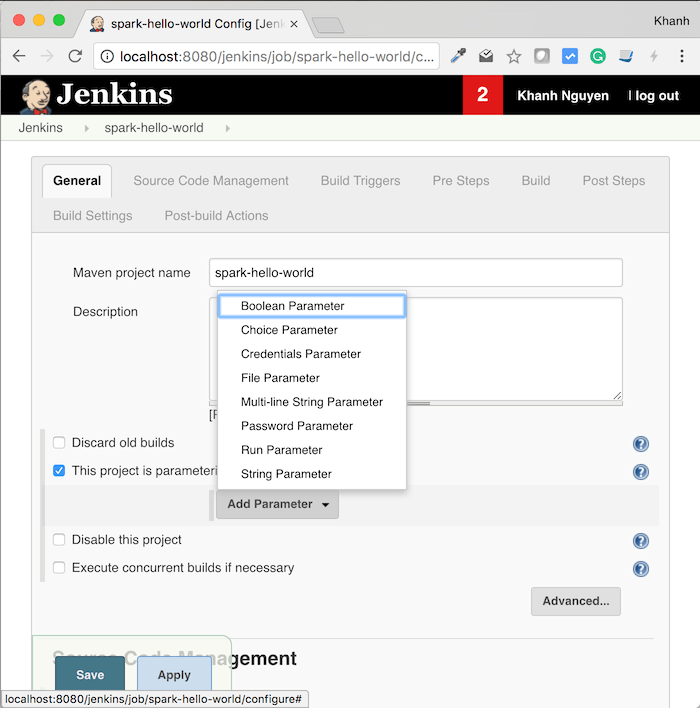Click the blue laptop extension icon
700x708 pixels.
[626, 56]
